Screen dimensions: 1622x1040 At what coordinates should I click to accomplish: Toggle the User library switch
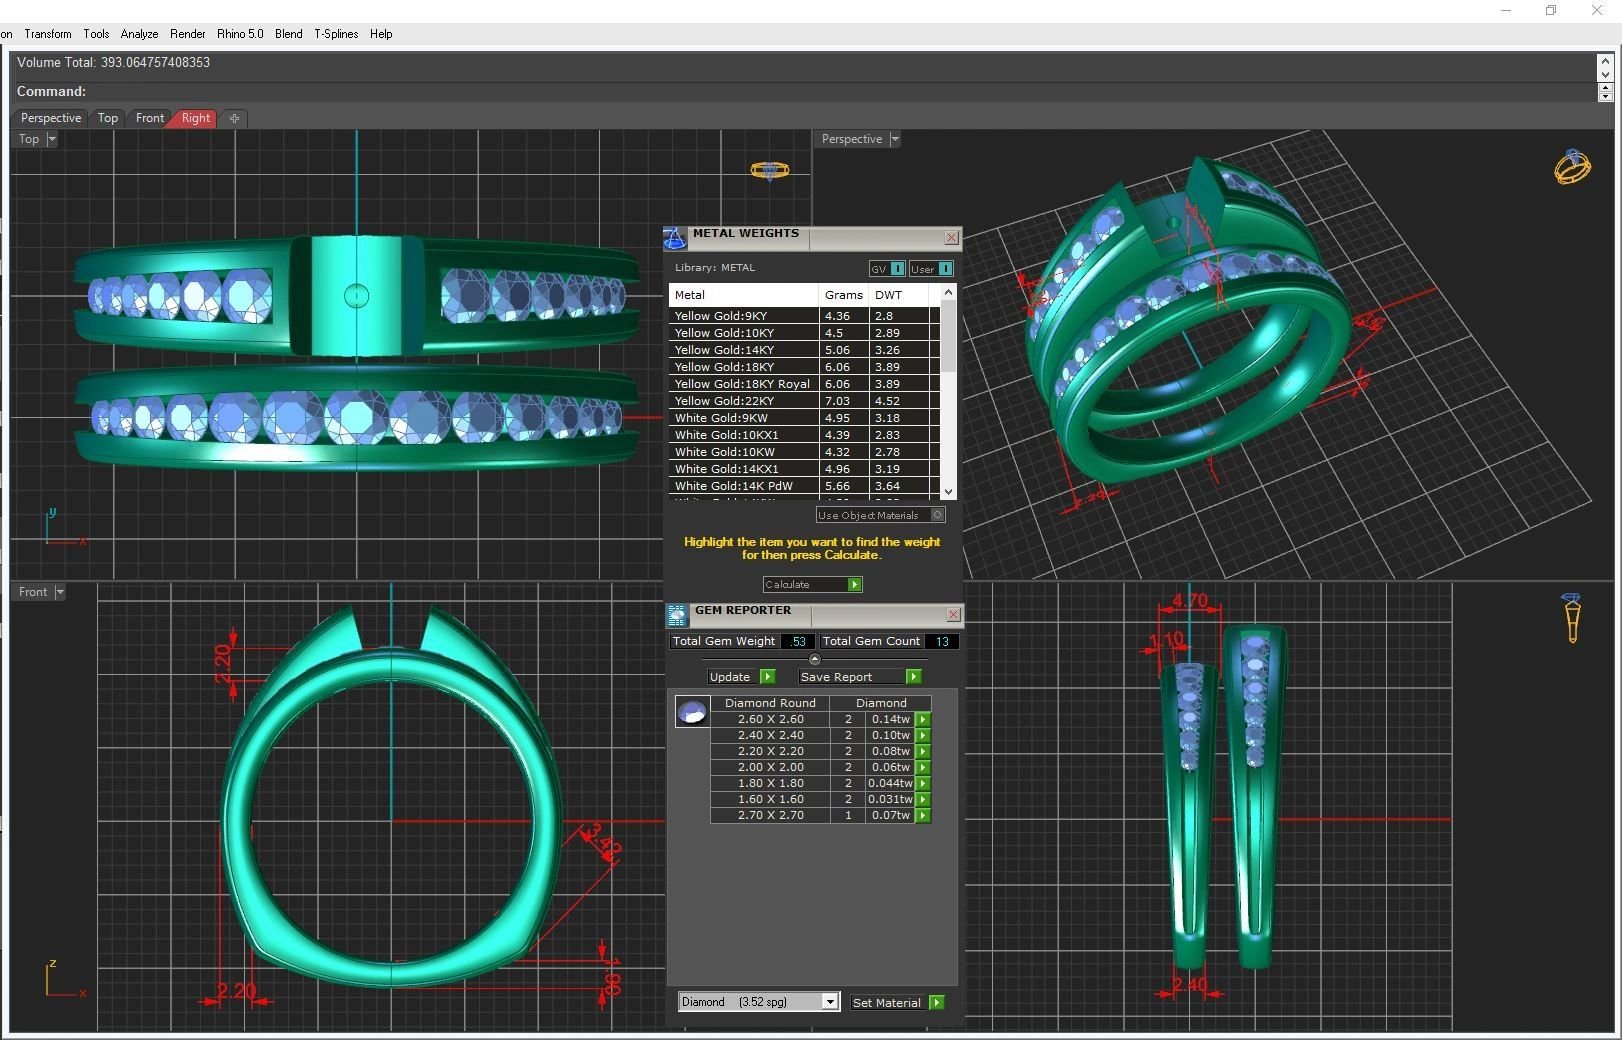(945, 269)
